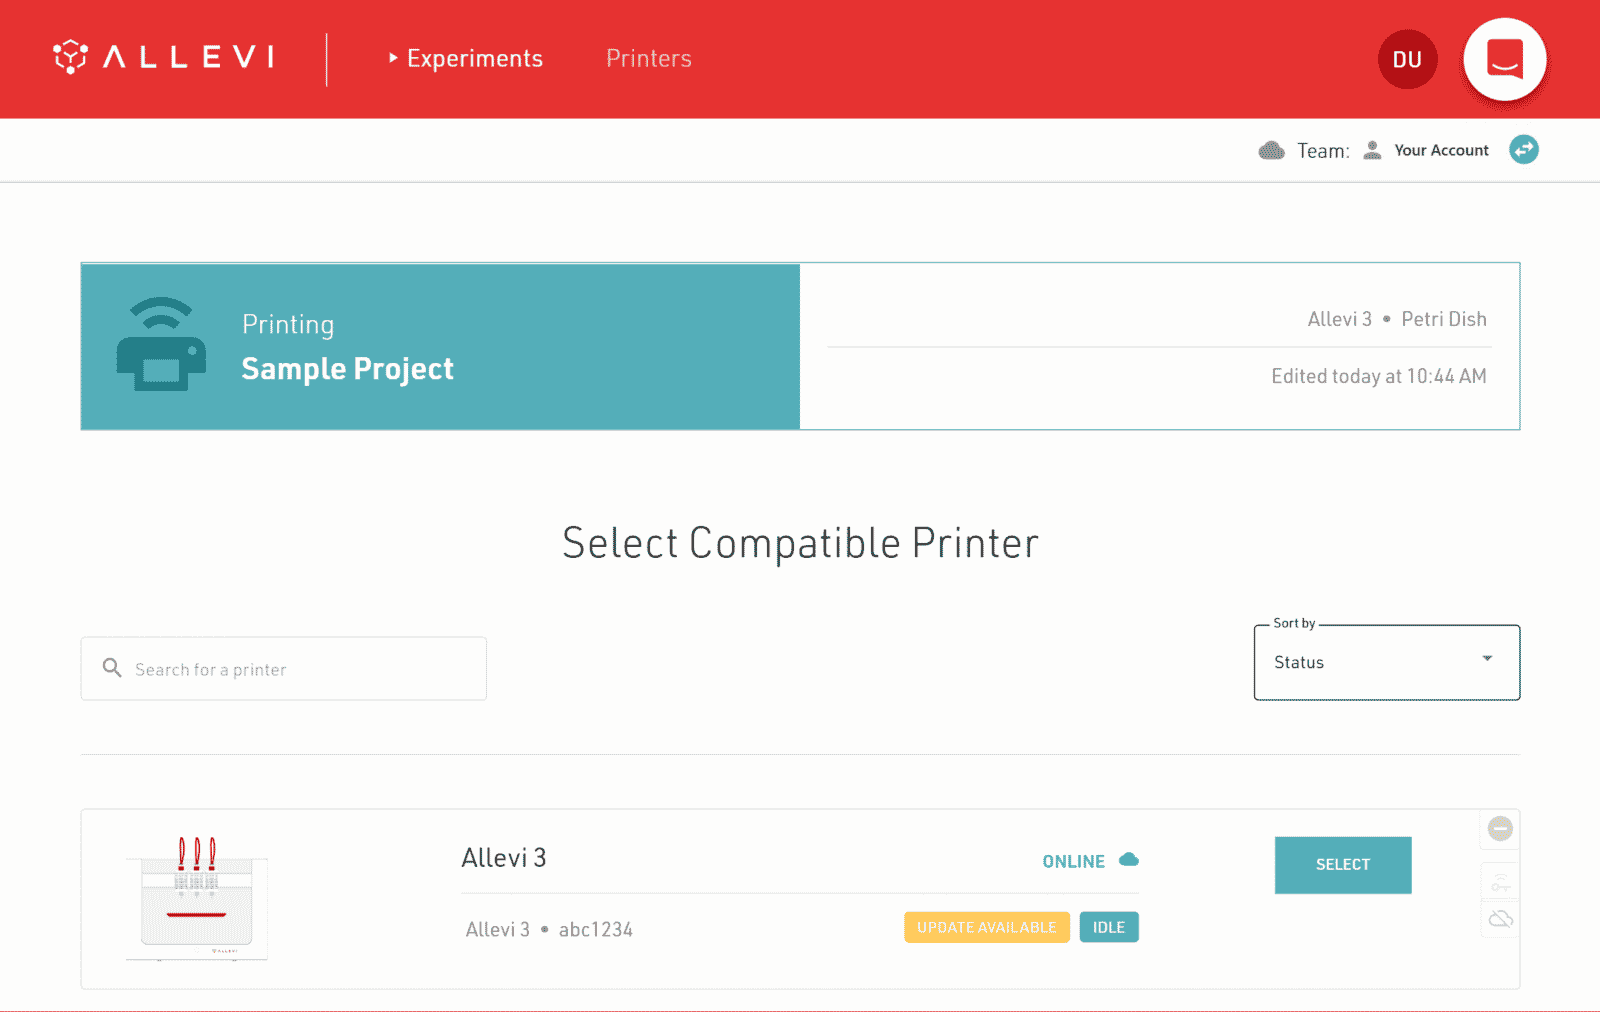Click the person icon beside Your Account
This screenshot has height=1012, width=1600.
pyautogui.click(x=1373, y=150)
